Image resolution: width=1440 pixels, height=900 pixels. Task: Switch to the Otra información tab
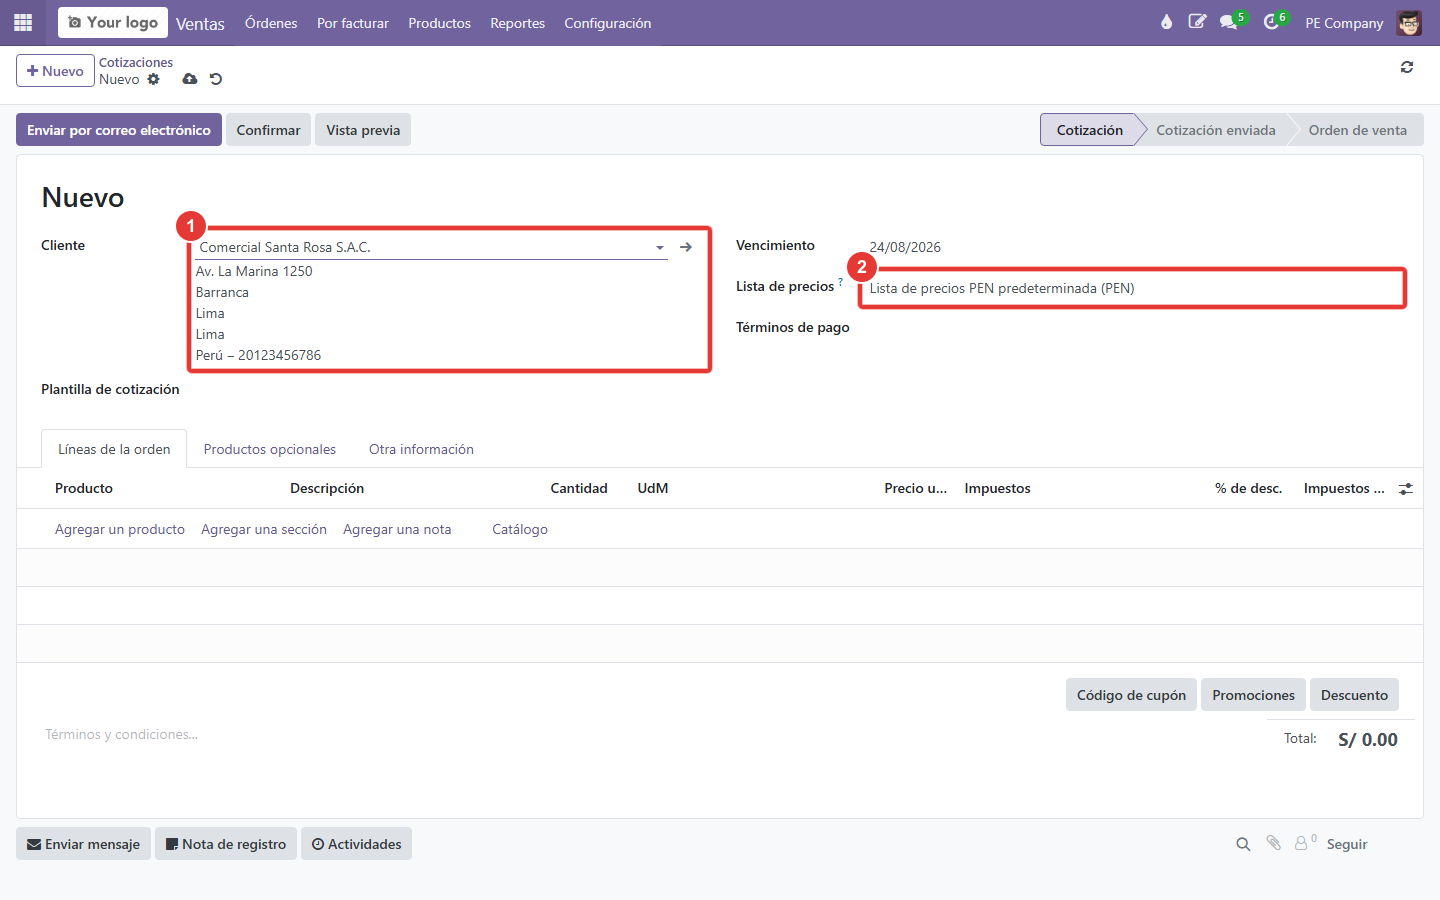point(421,449)
